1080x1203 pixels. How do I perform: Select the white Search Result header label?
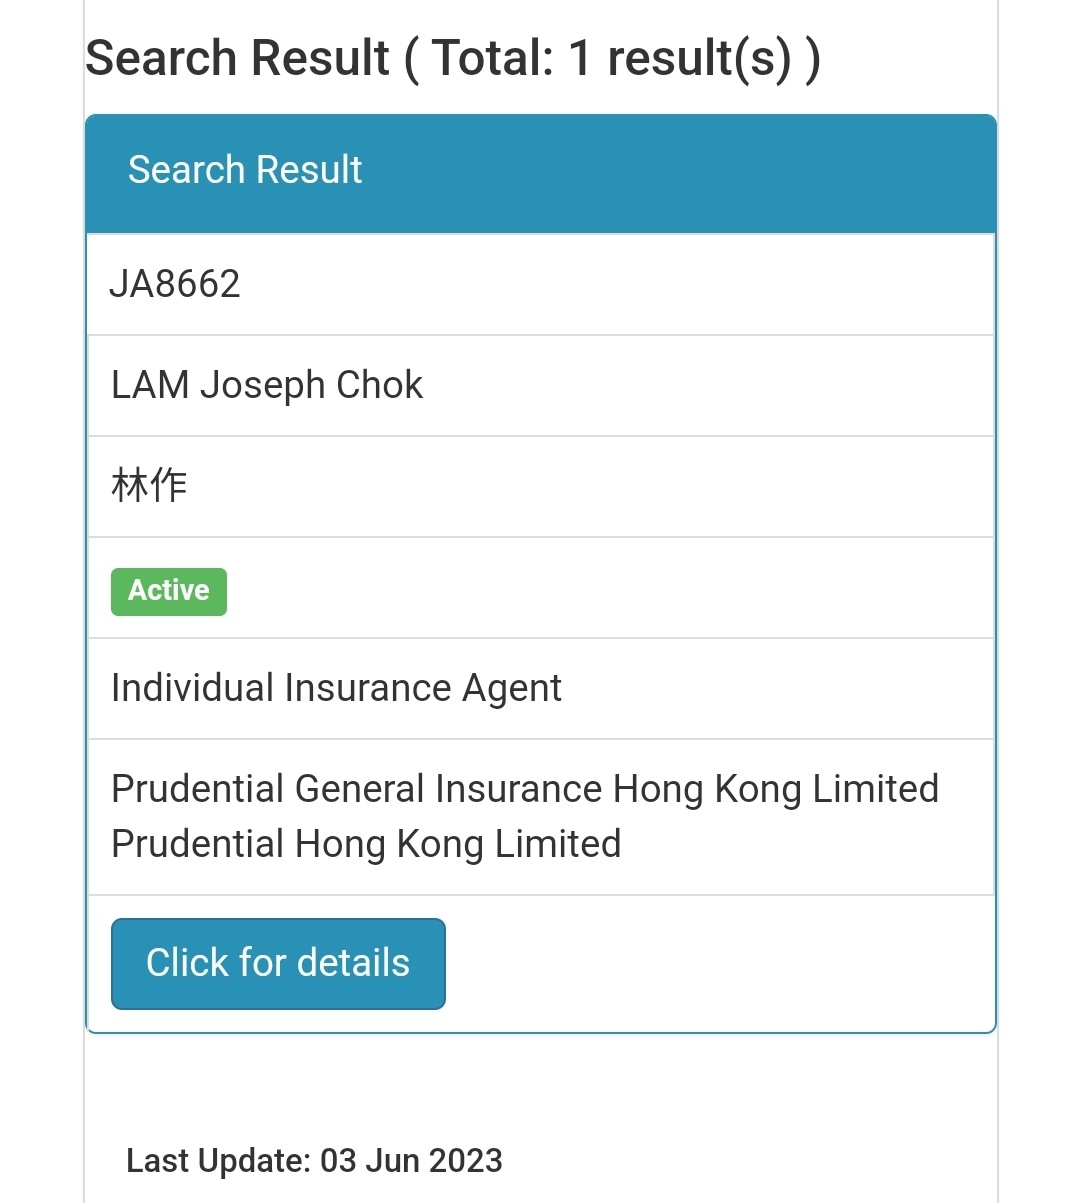coord(245,170)
